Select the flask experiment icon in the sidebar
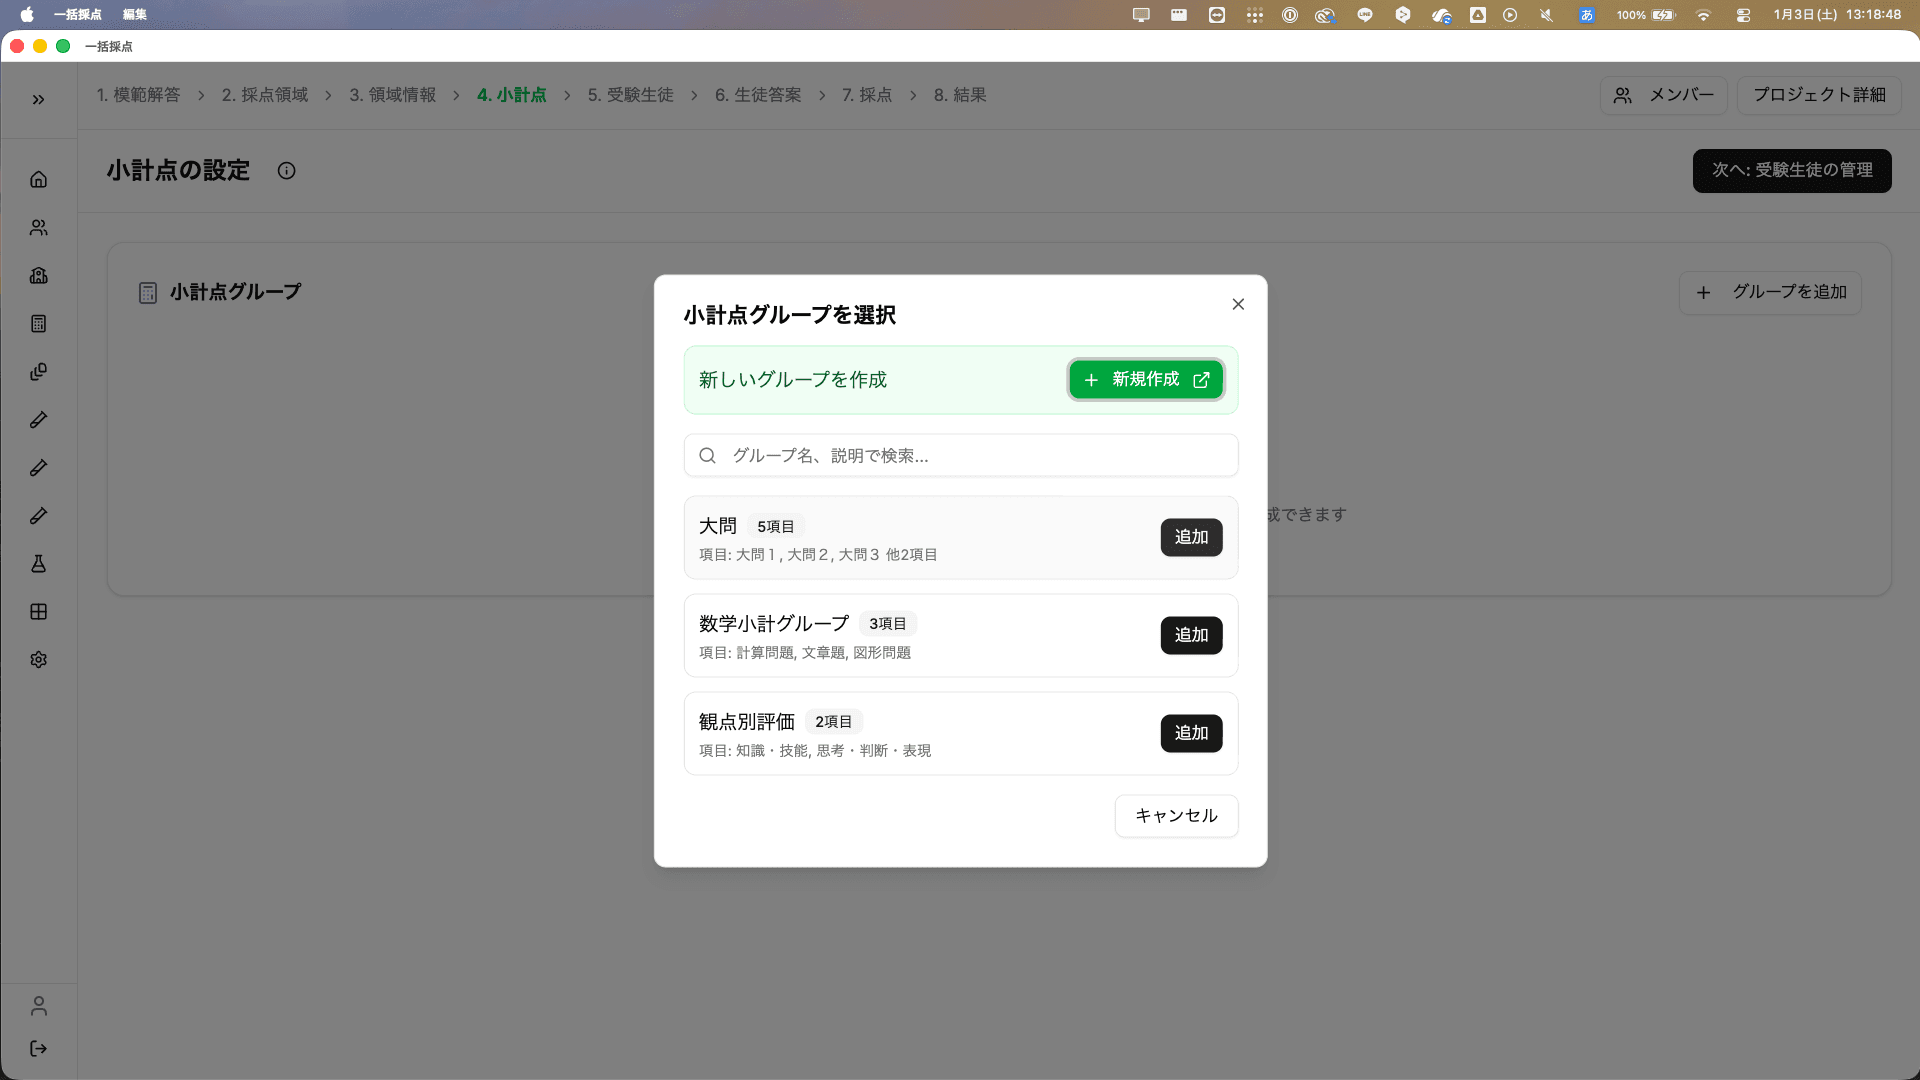1920x1080 pixels. 38,564
